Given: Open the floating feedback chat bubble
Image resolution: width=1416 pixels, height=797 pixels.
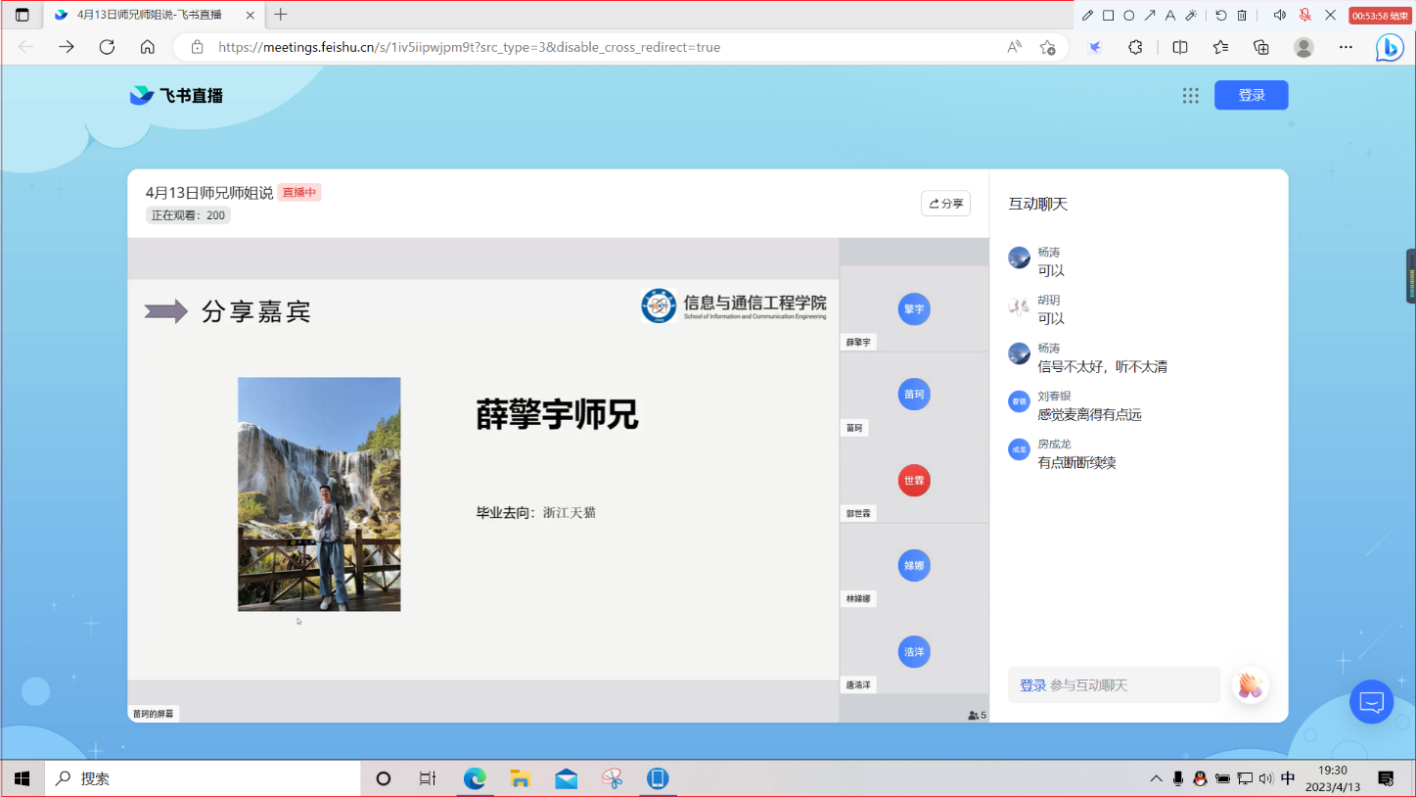Looking at the screenshot, I should pyautogui.click(x=1371, y=702).
